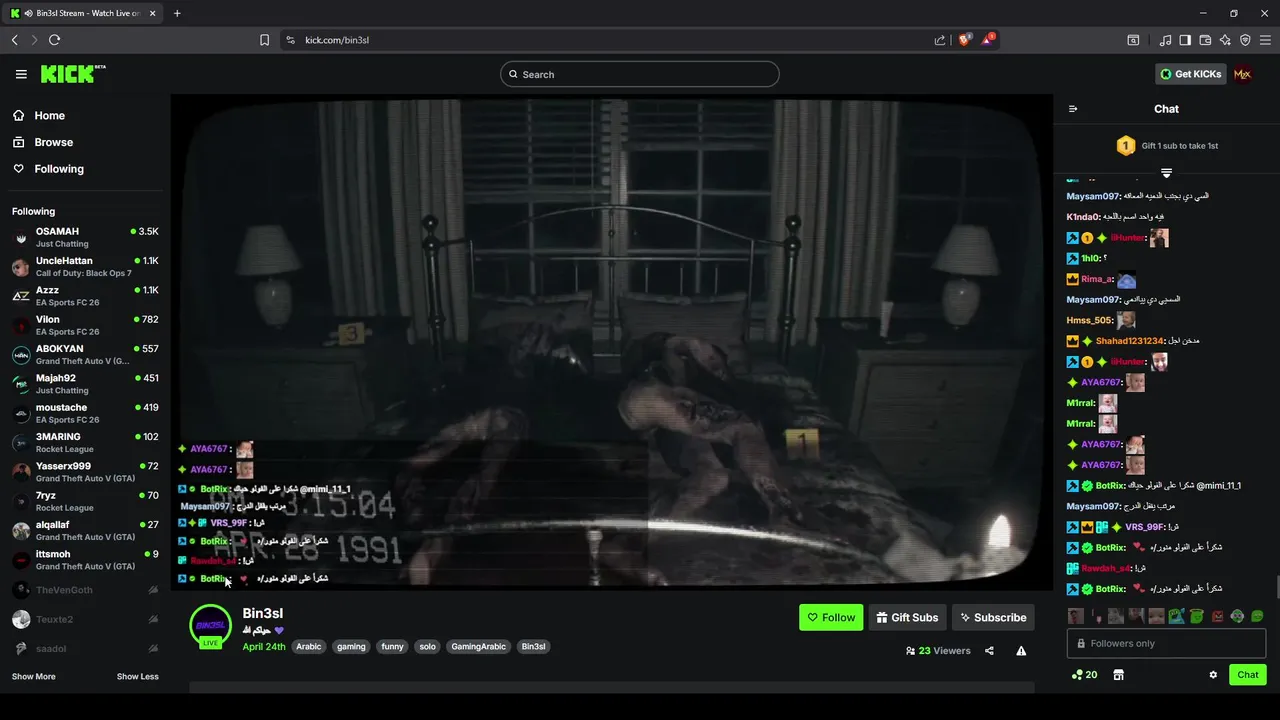Click the Subscribe button
Screen dimensions: 1280x720
tap(993, 618)
